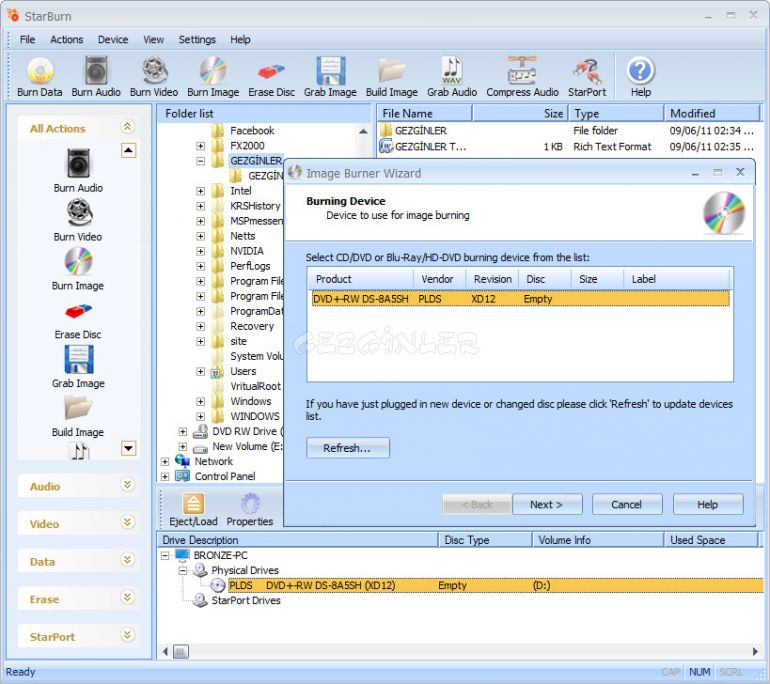Click the All Actions scroll-up arrow

point(128,150)
